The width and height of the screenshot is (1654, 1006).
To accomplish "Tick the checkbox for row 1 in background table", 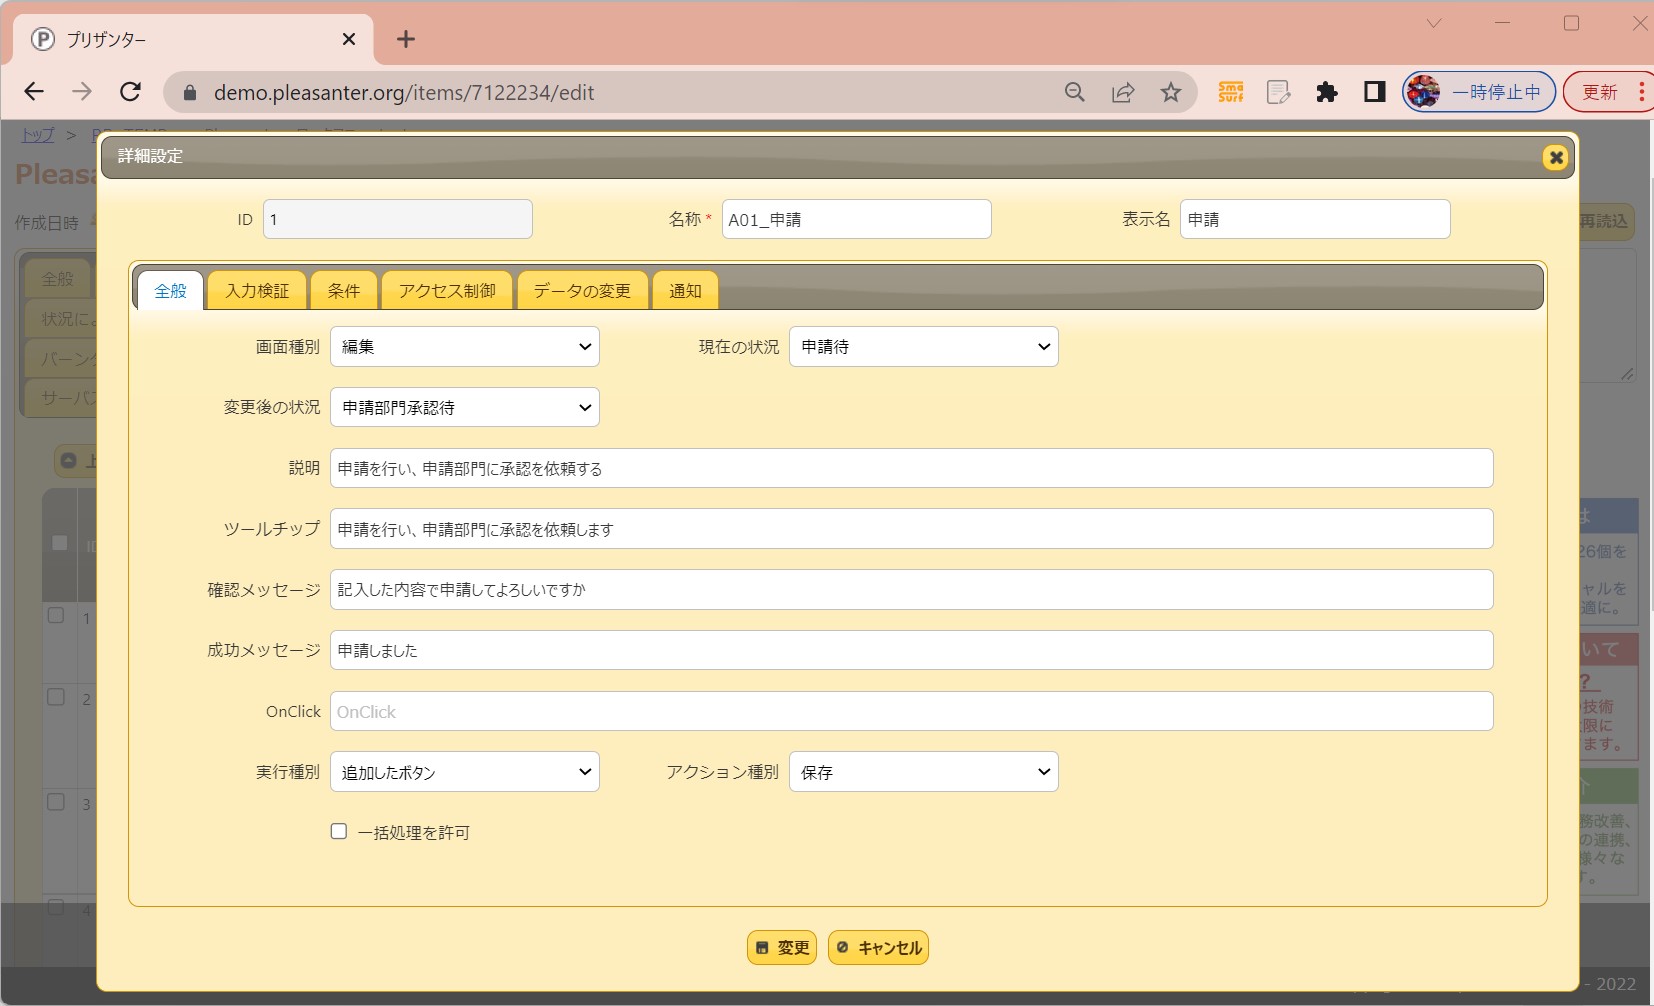I will point(56,615).
